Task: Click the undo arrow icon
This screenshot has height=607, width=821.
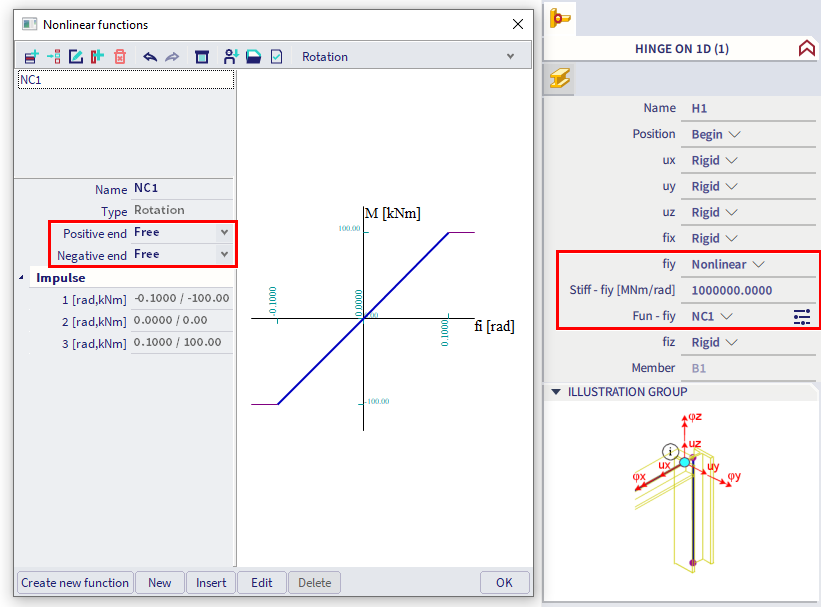Action: (x=150, y=57)
